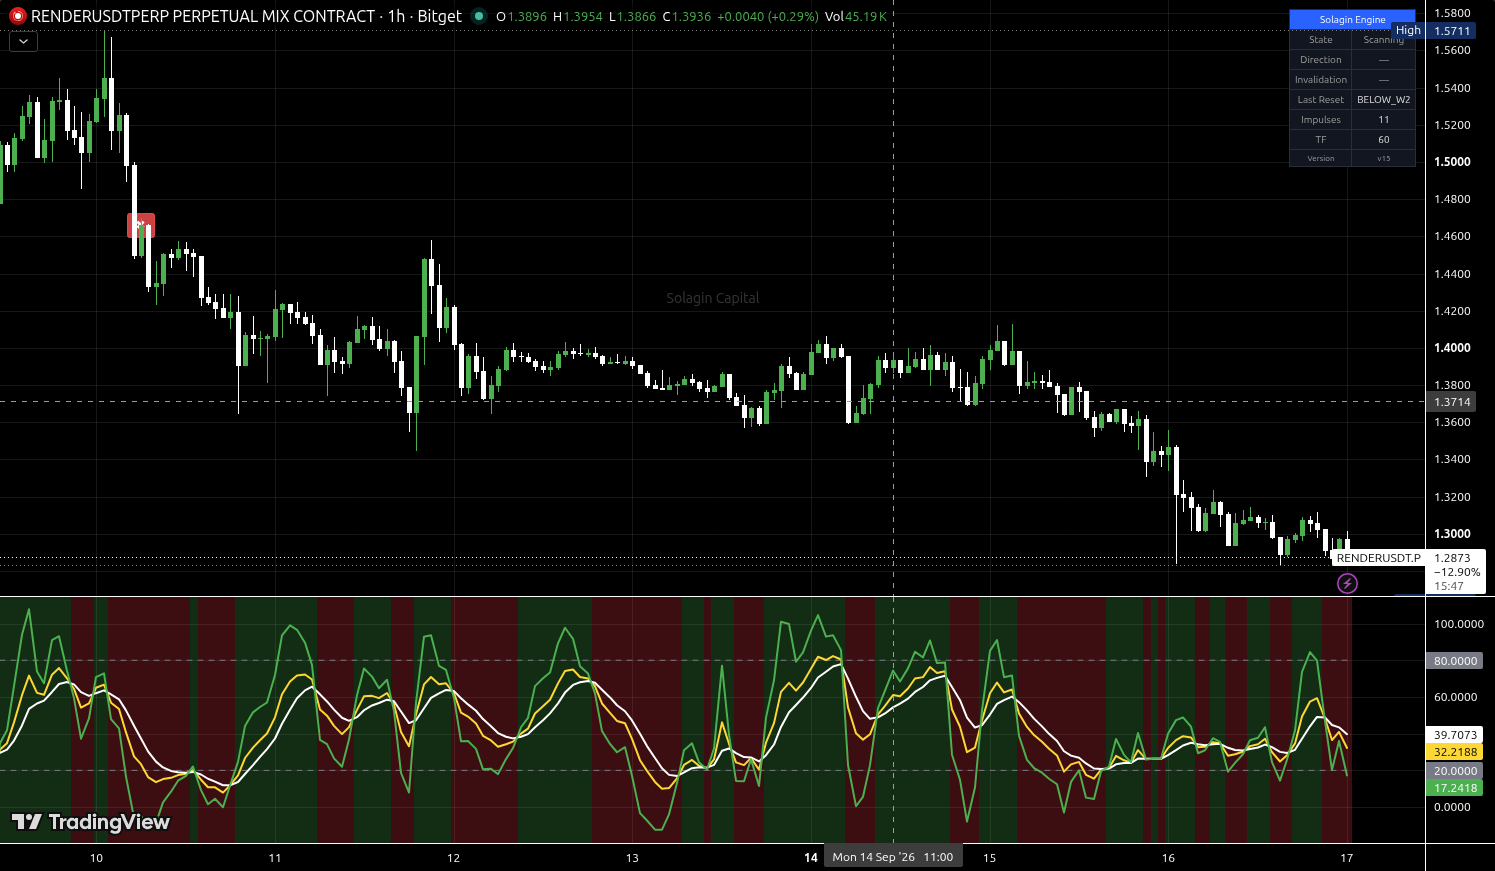Click the -12.90% change on price scale
The image size is (1495, 871).
coord(1456,572)
